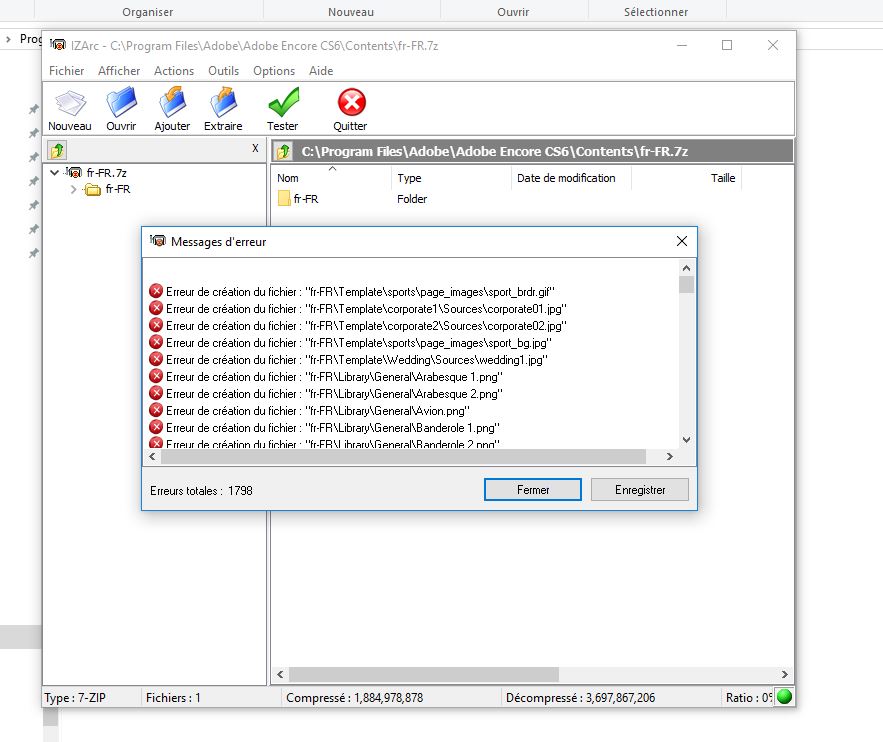Screen dimensions: 883x742
Task: Click the up-folder icon beside archive path
Action: (284, 151)
